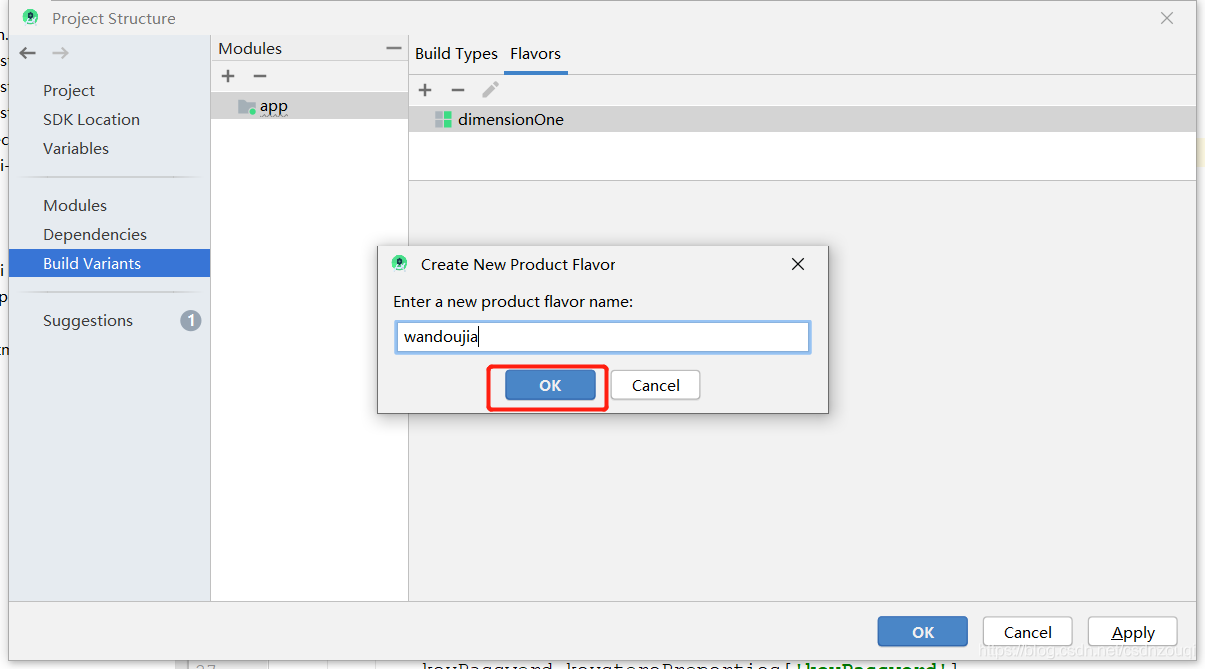
Task: Add a flavor with plus icon in Flavors tab
Action: click(425, 90)
